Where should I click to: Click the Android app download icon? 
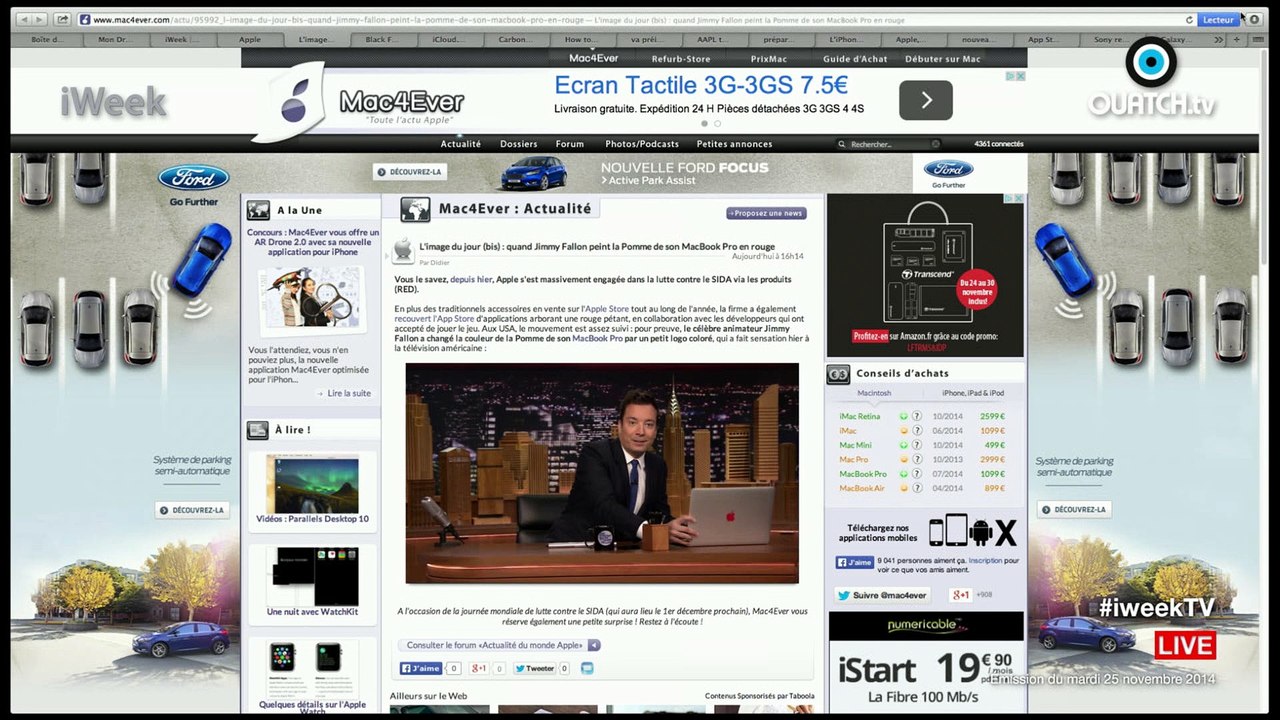(981, 533)
